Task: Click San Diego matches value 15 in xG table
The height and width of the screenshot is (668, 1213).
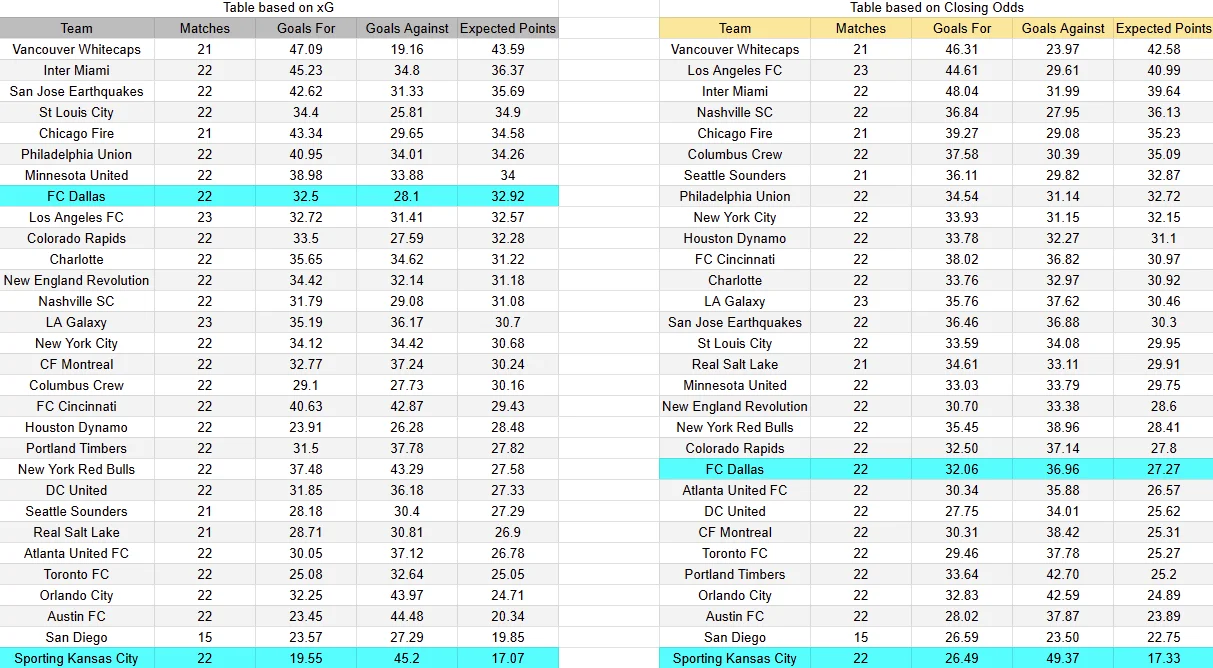Action: [205, 637]
